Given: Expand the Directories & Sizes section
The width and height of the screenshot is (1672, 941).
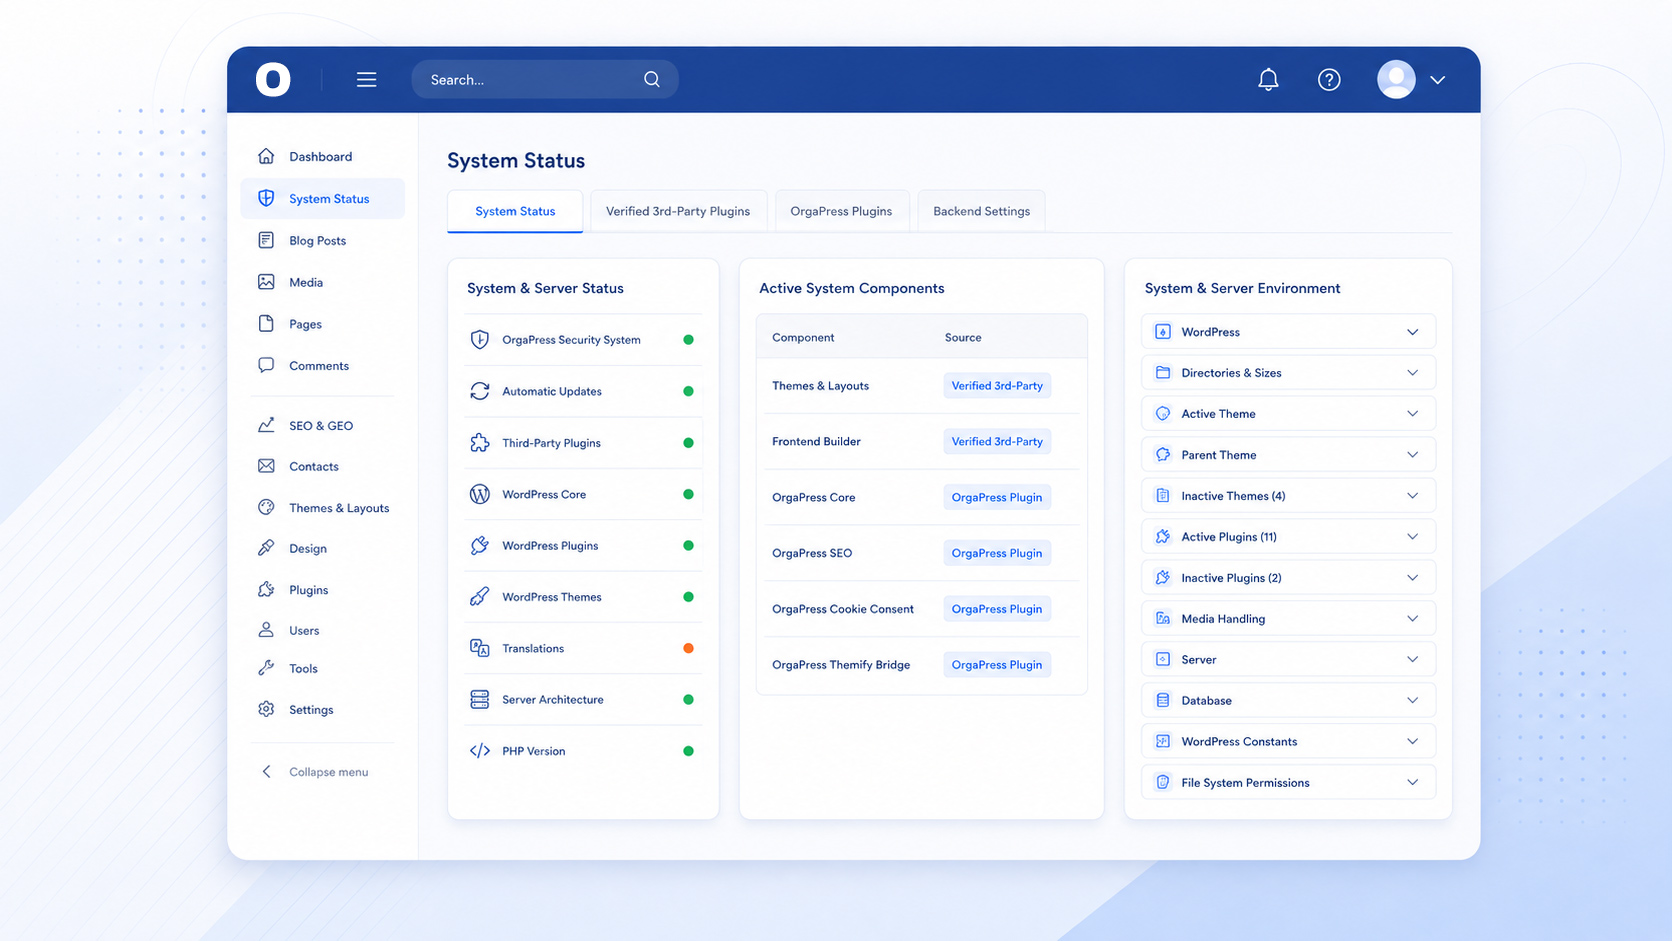Looking at the screenshot, I should click(1288, 373).
